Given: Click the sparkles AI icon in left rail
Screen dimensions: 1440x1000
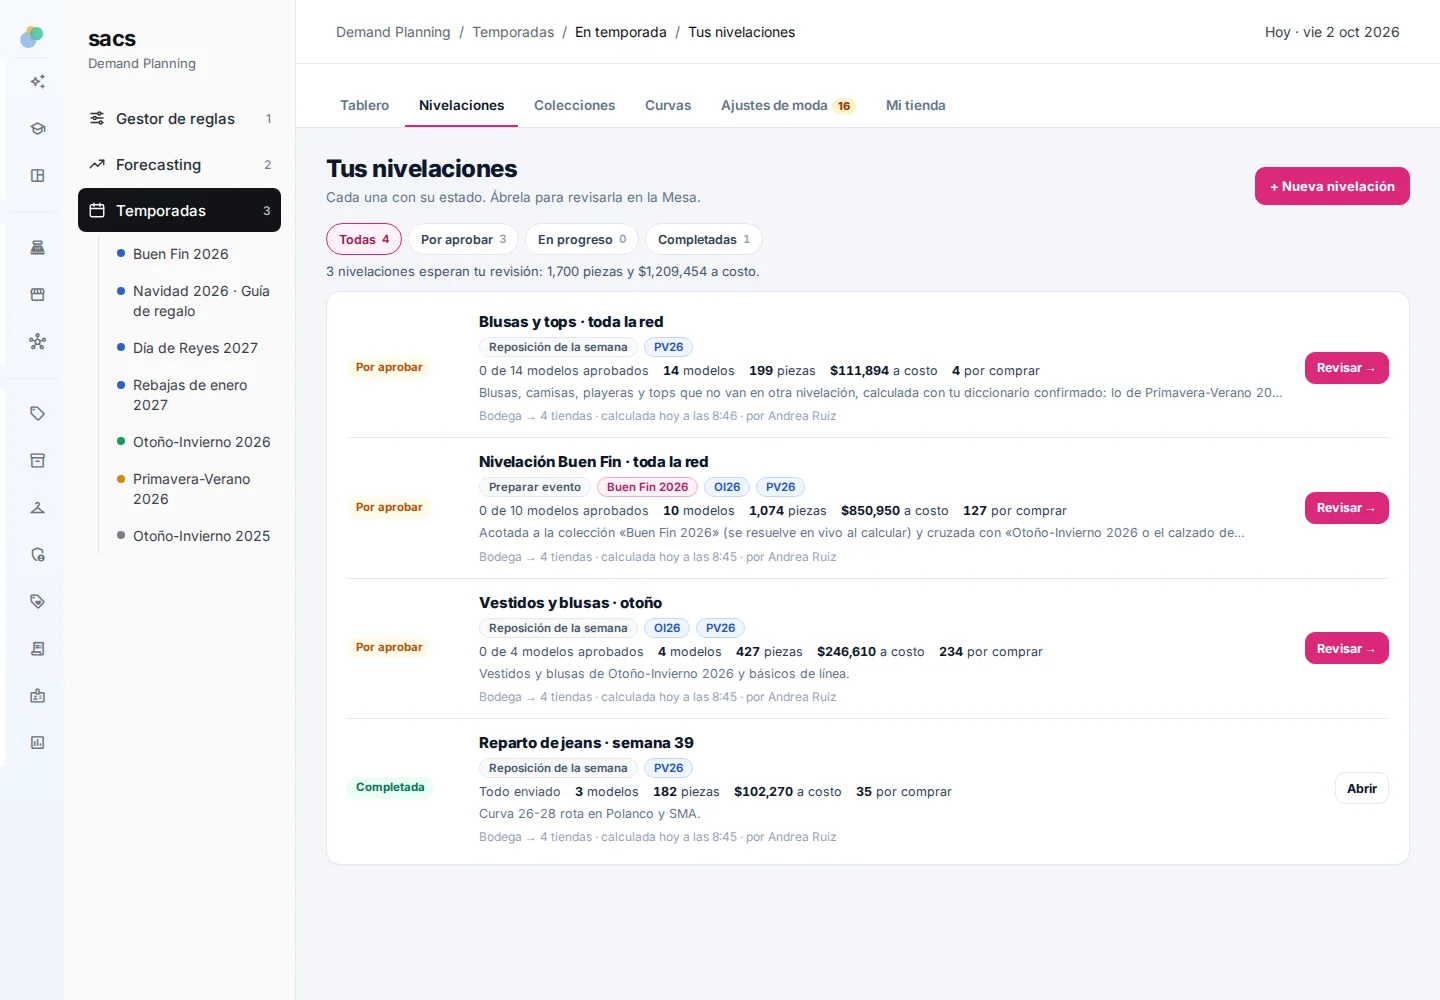Looking at the screenshot, I should (38, 82).
